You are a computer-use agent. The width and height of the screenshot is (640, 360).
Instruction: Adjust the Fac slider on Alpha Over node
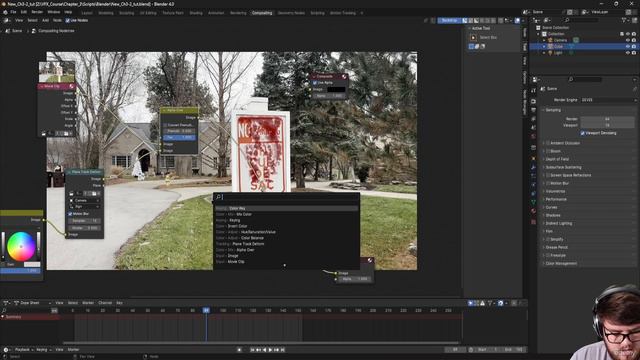pyautogui.click(x=180, y=138)
